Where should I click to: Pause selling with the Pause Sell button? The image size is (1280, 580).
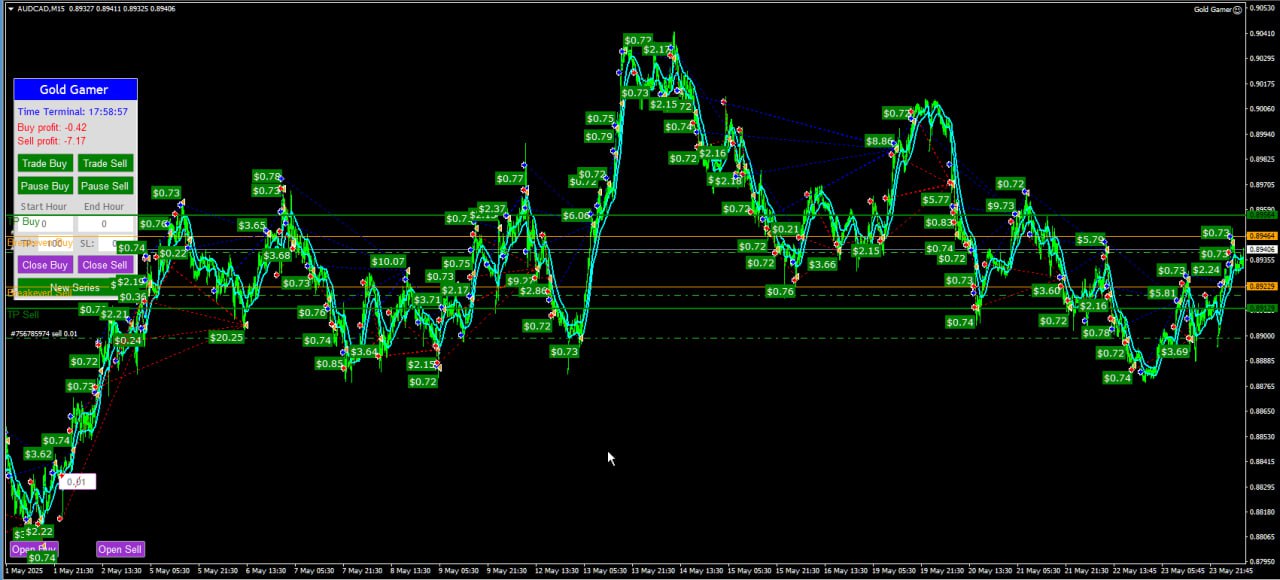(105, 186)
